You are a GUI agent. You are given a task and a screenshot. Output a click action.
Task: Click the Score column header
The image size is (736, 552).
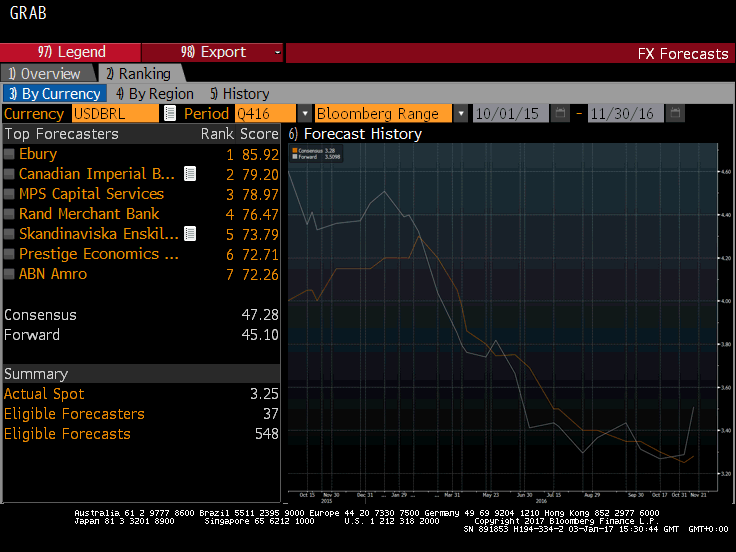(259, 134)
